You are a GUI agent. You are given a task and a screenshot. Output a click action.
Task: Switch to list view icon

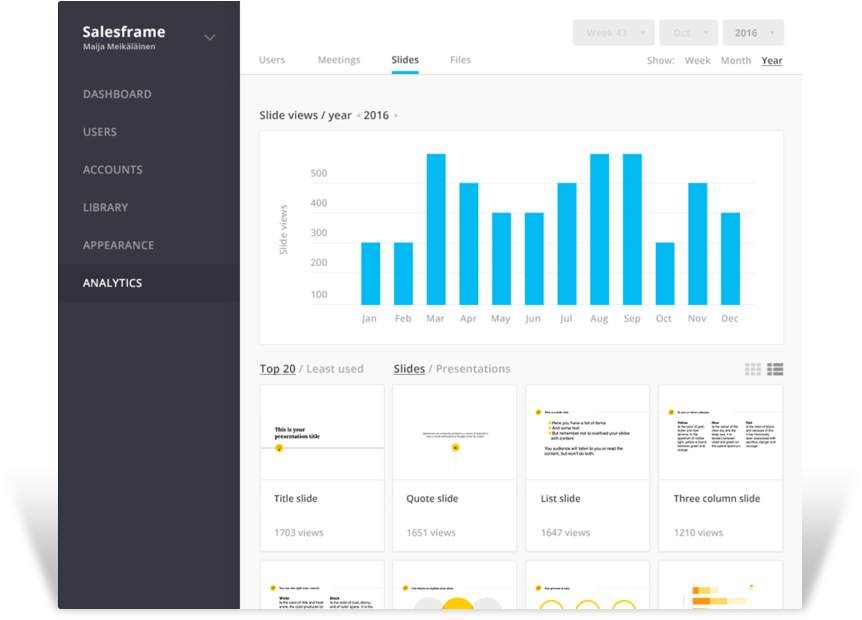[x=775, y=369]
